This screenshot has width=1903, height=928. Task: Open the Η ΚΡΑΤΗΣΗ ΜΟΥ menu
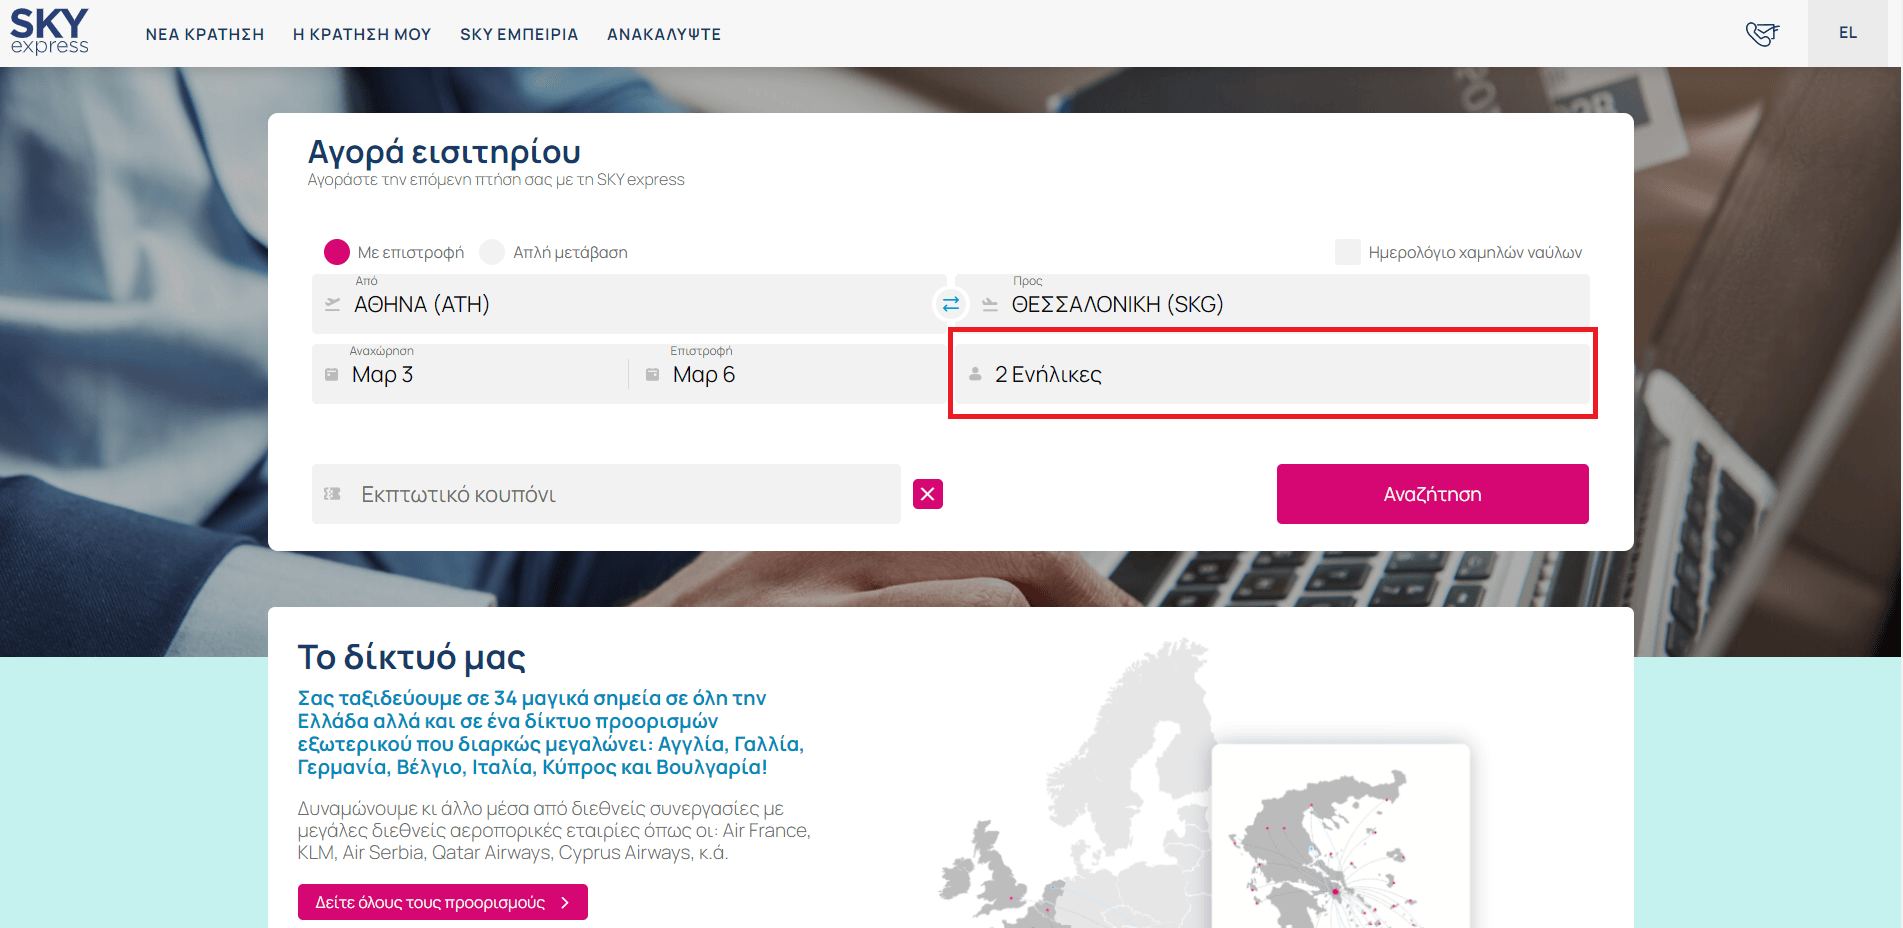click(x=362, y=34)
